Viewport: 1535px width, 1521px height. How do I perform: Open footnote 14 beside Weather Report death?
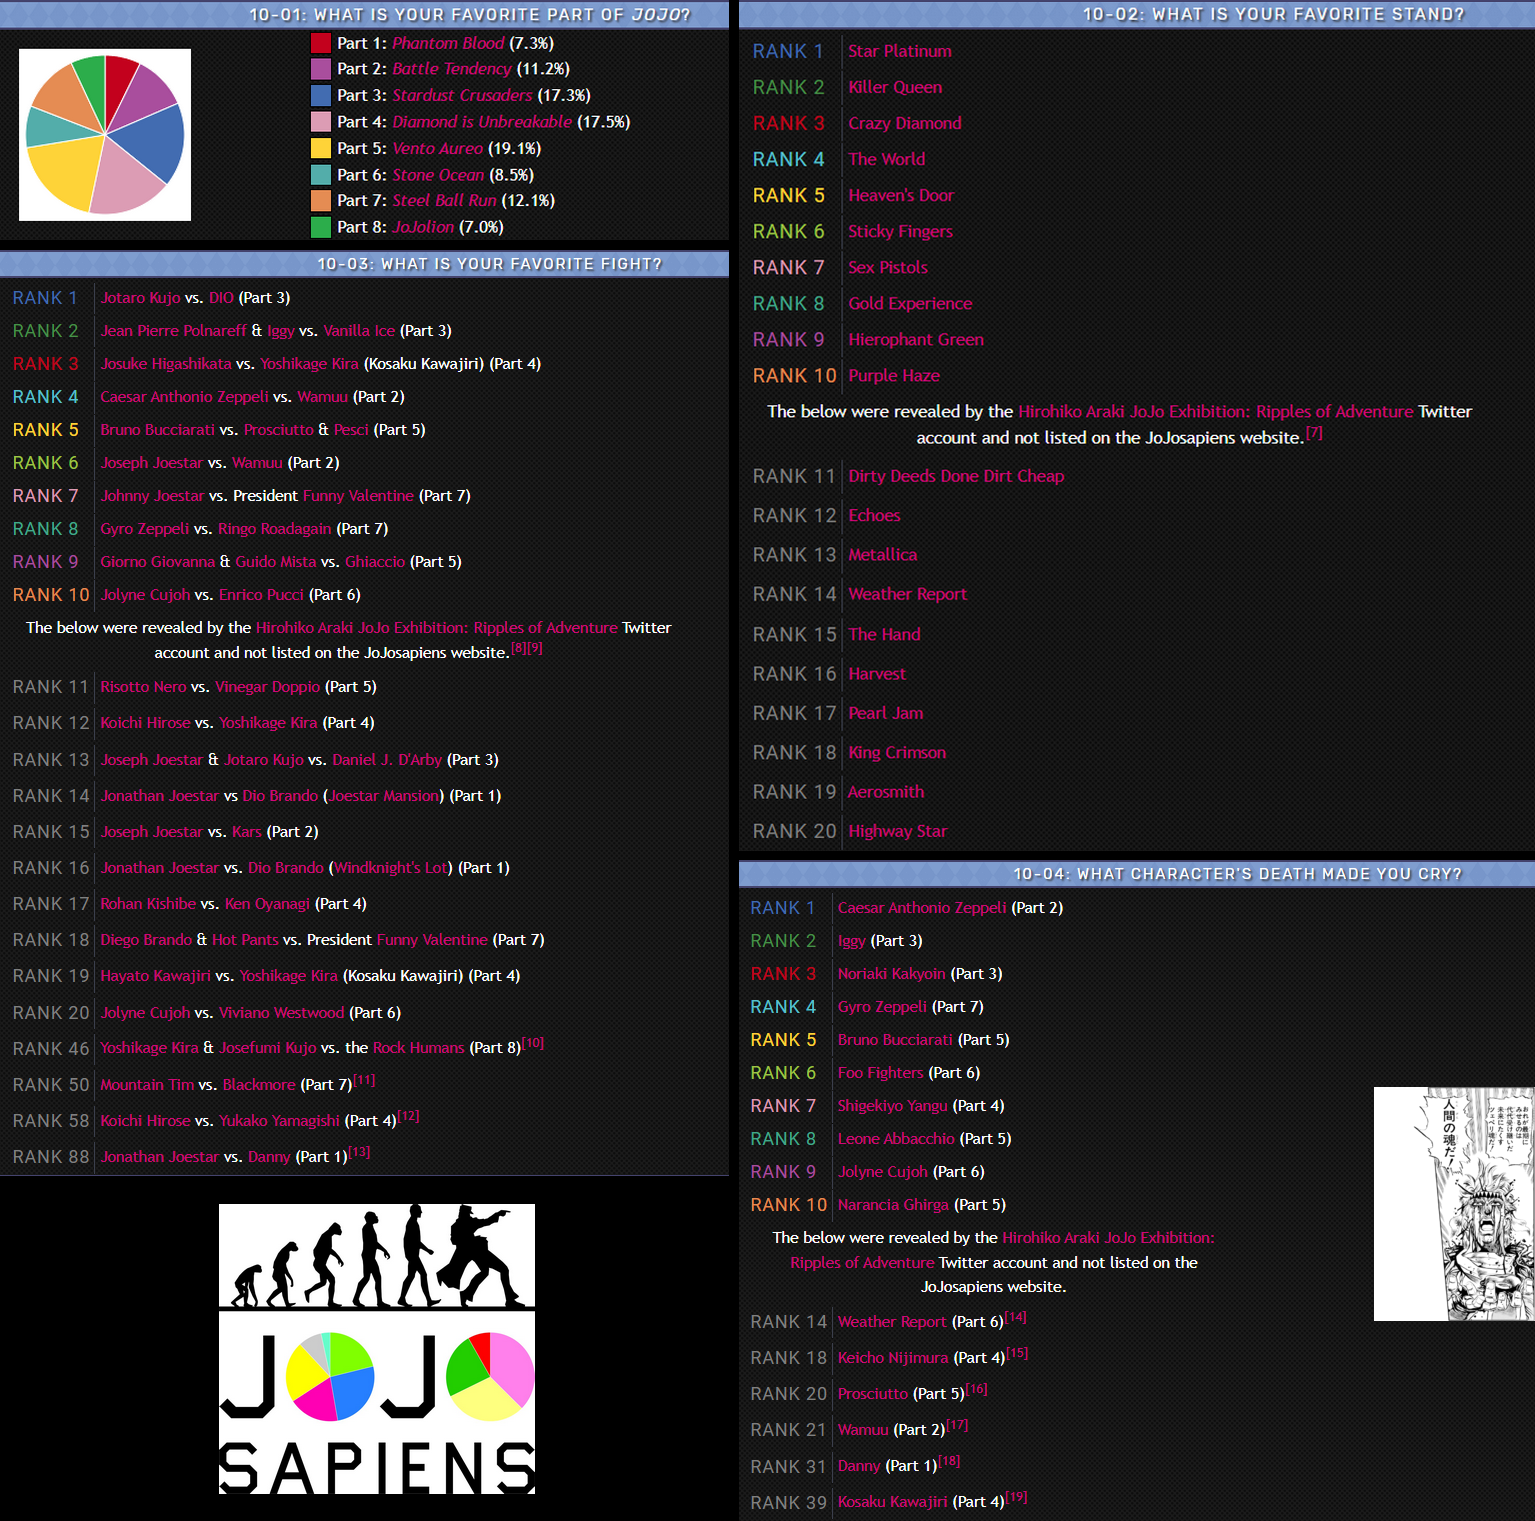pos(1016,1317)
